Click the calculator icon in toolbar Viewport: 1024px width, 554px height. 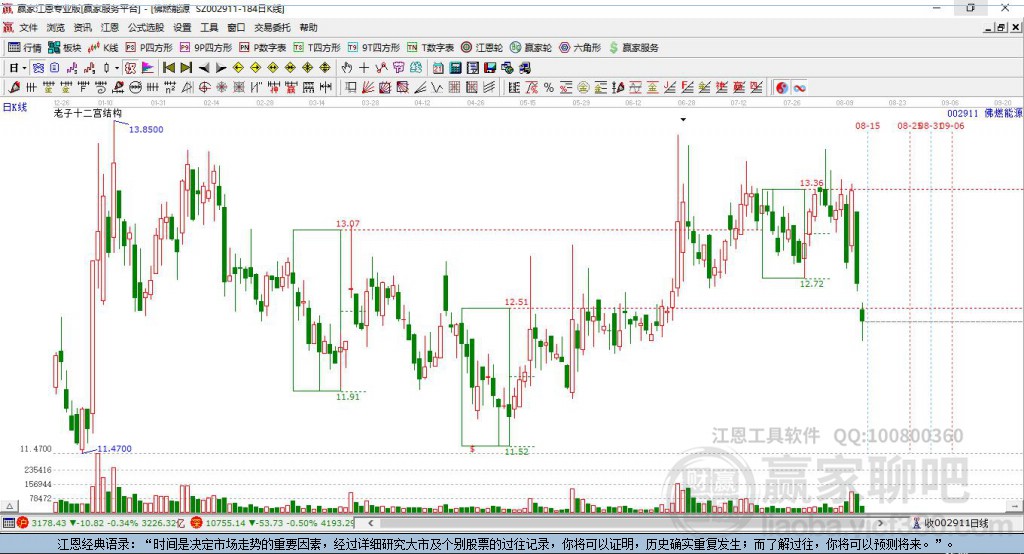[455, 68]
